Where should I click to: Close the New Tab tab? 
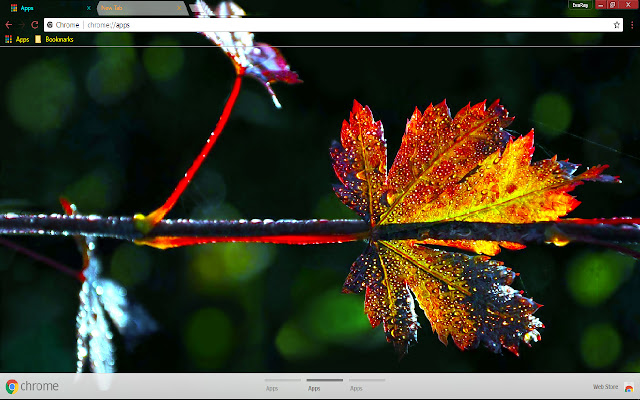[179, 8]
